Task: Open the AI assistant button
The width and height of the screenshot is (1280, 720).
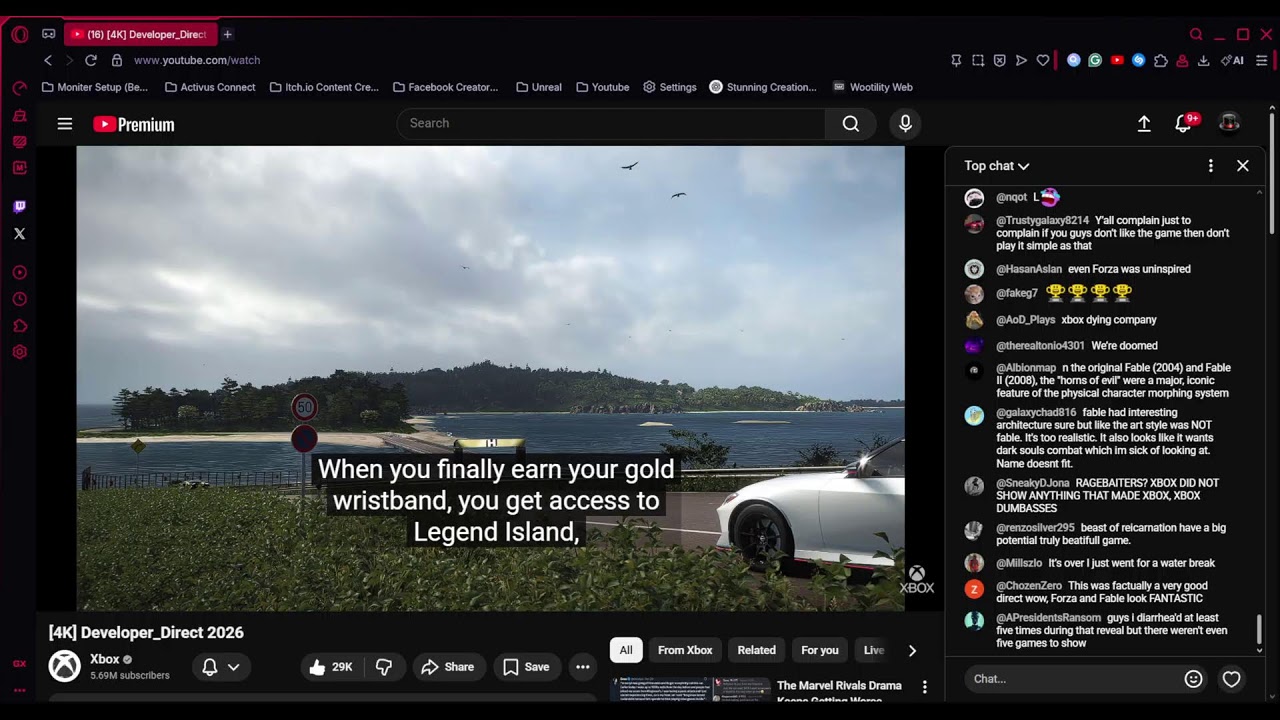Action: click(1232, 60)
